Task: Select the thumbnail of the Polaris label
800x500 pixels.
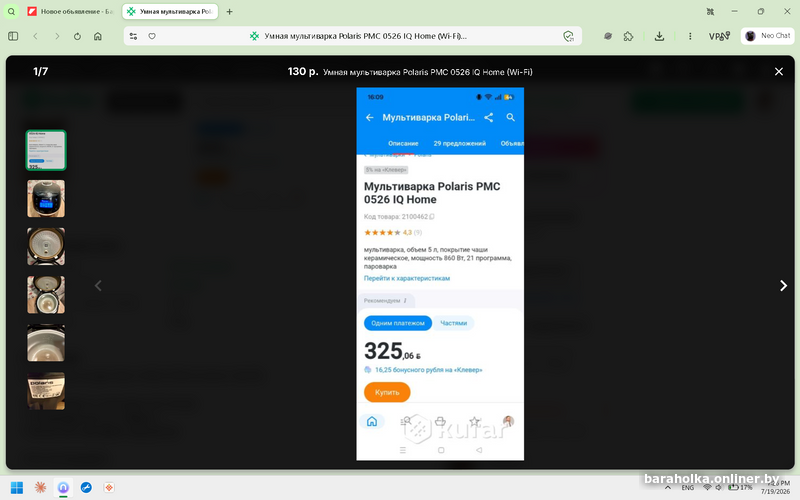Action: click(x=46, y=391)
